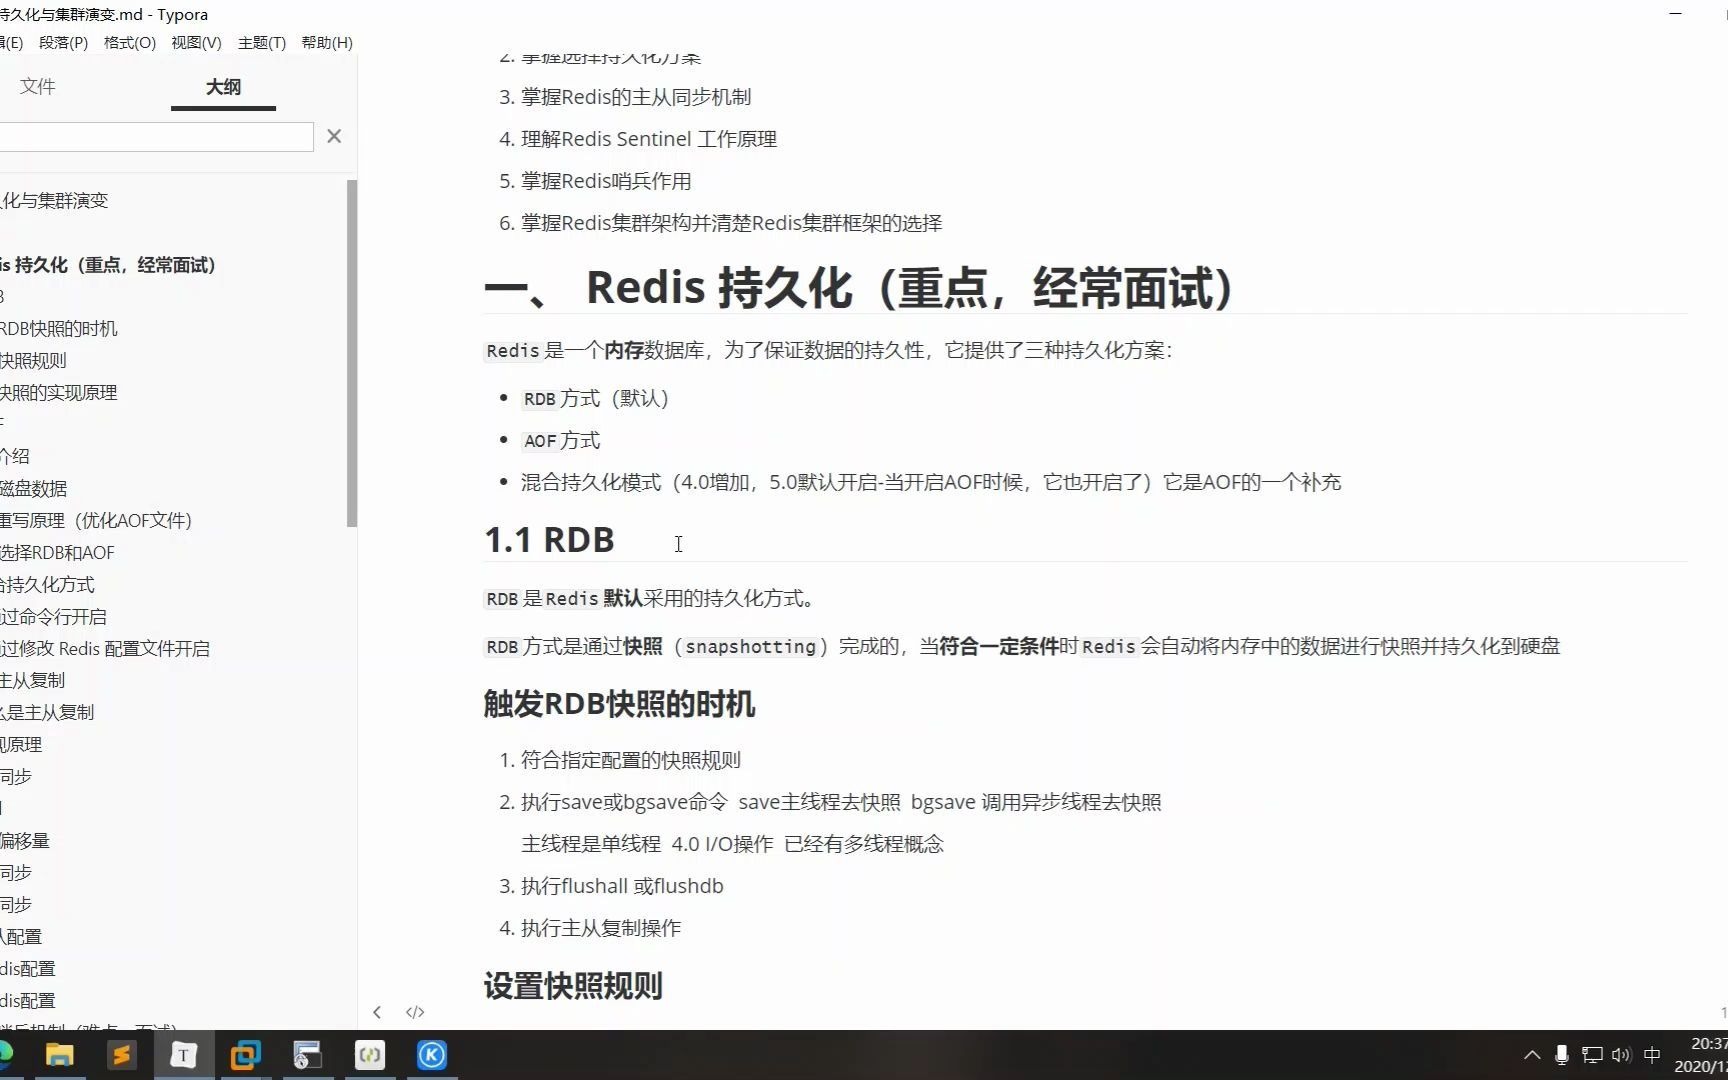Click list item 掌握Redis哨兵作用

pos(606,181)
